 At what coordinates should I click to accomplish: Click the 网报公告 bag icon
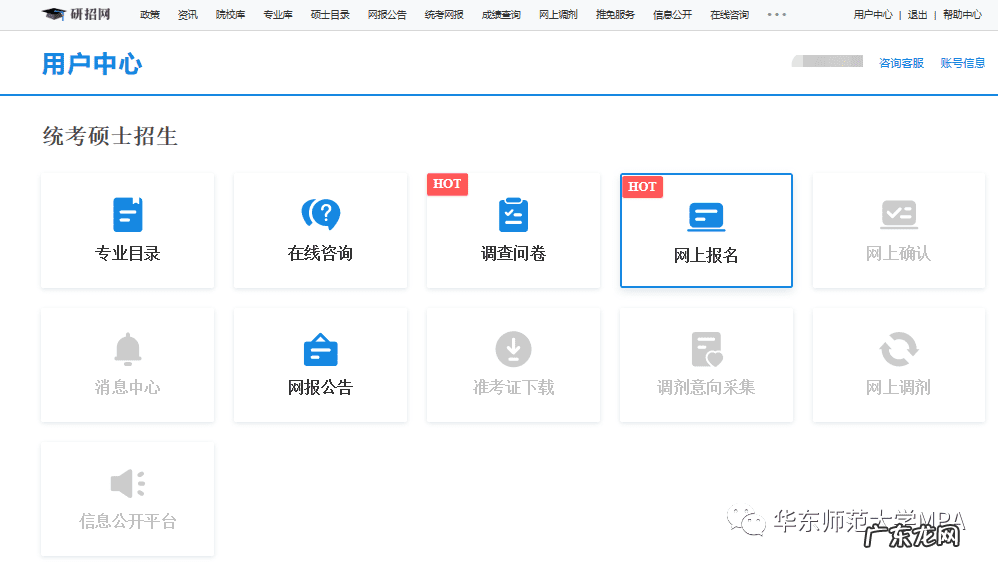[321, 350]
